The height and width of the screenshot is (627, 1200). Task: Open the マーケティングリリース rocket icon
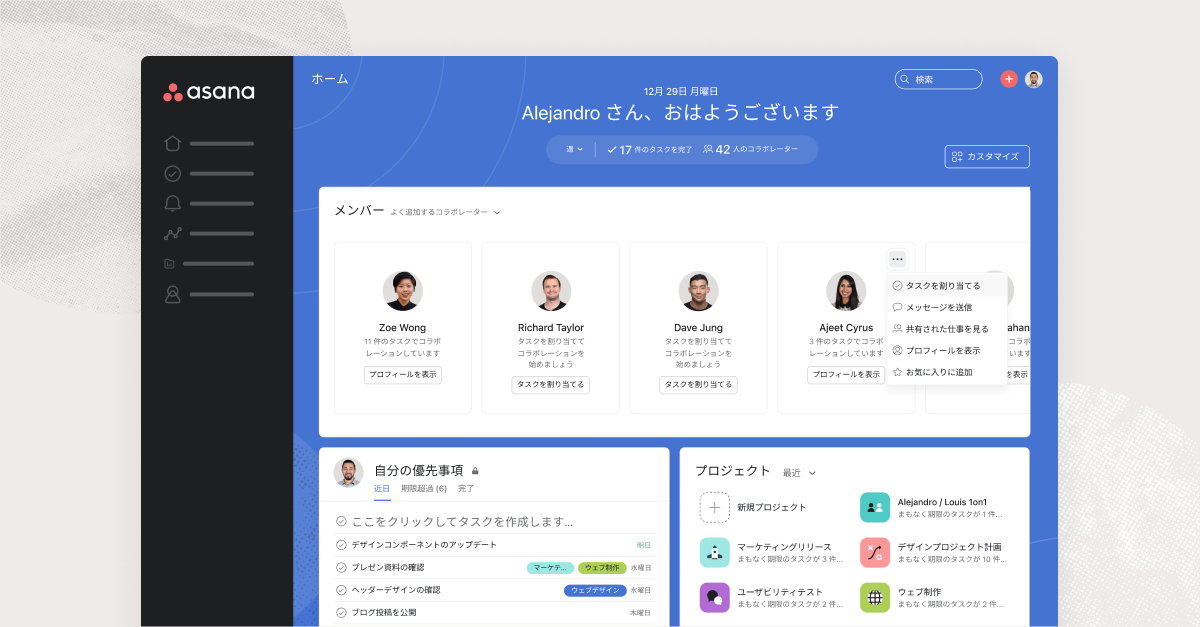[x=714, y=552]
